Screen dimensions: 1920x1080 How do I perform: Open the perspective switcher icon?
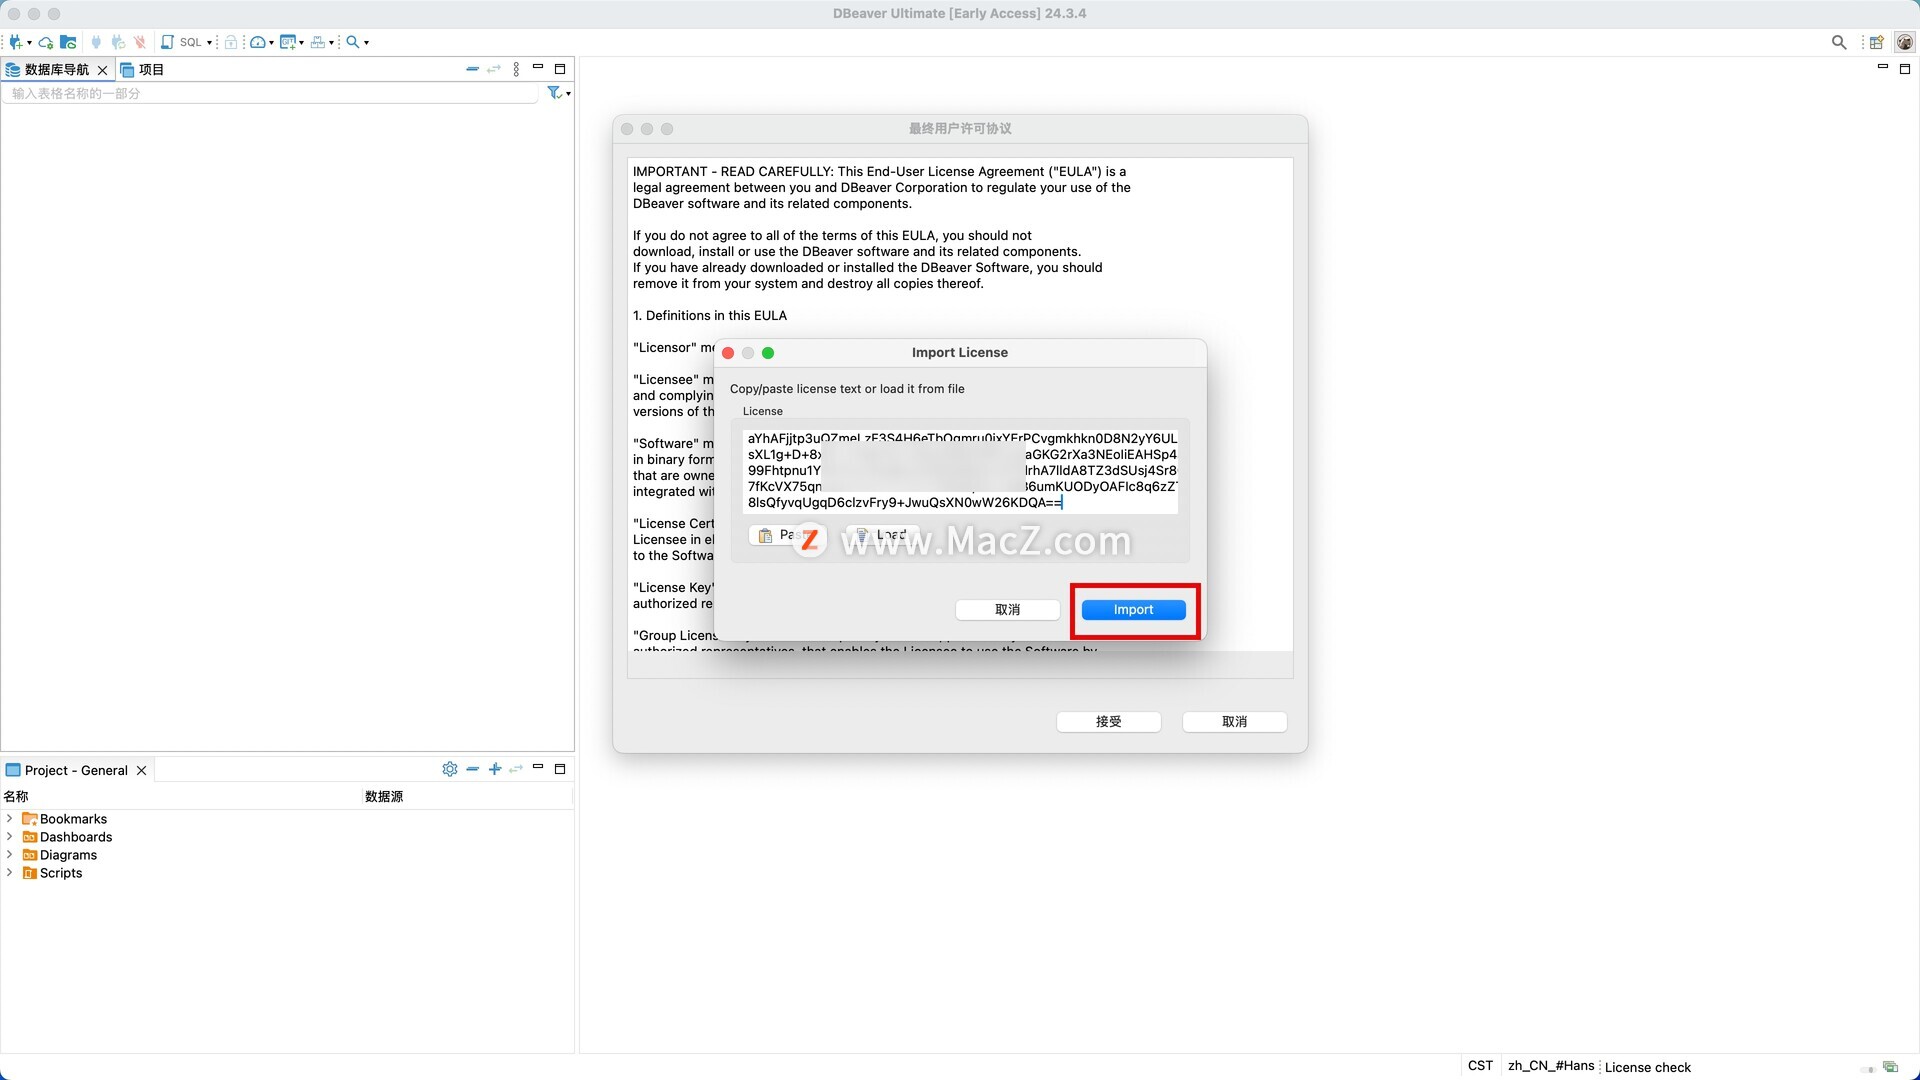click(x=1877, y=42)
